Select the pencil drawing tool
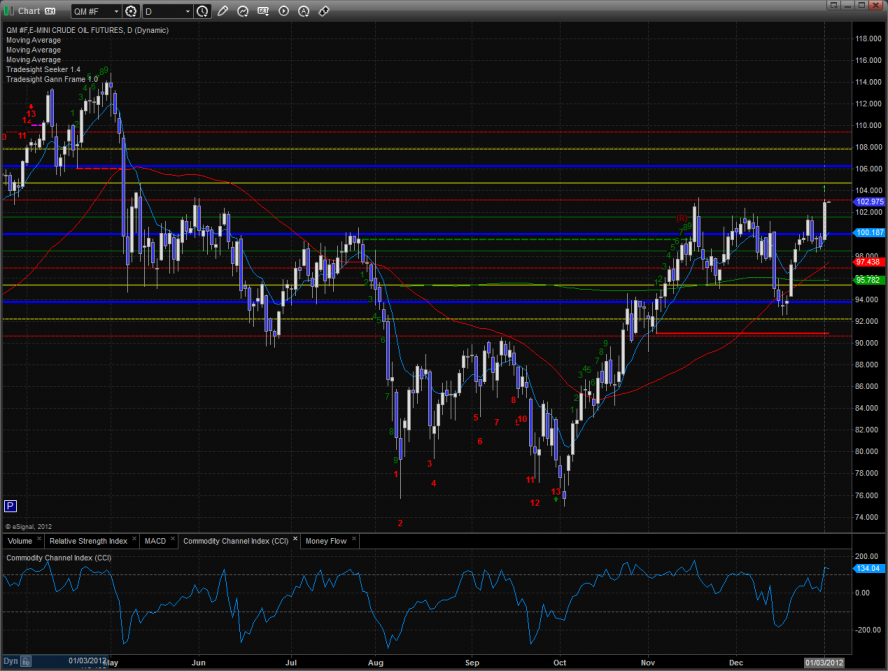 coord(222,11)
